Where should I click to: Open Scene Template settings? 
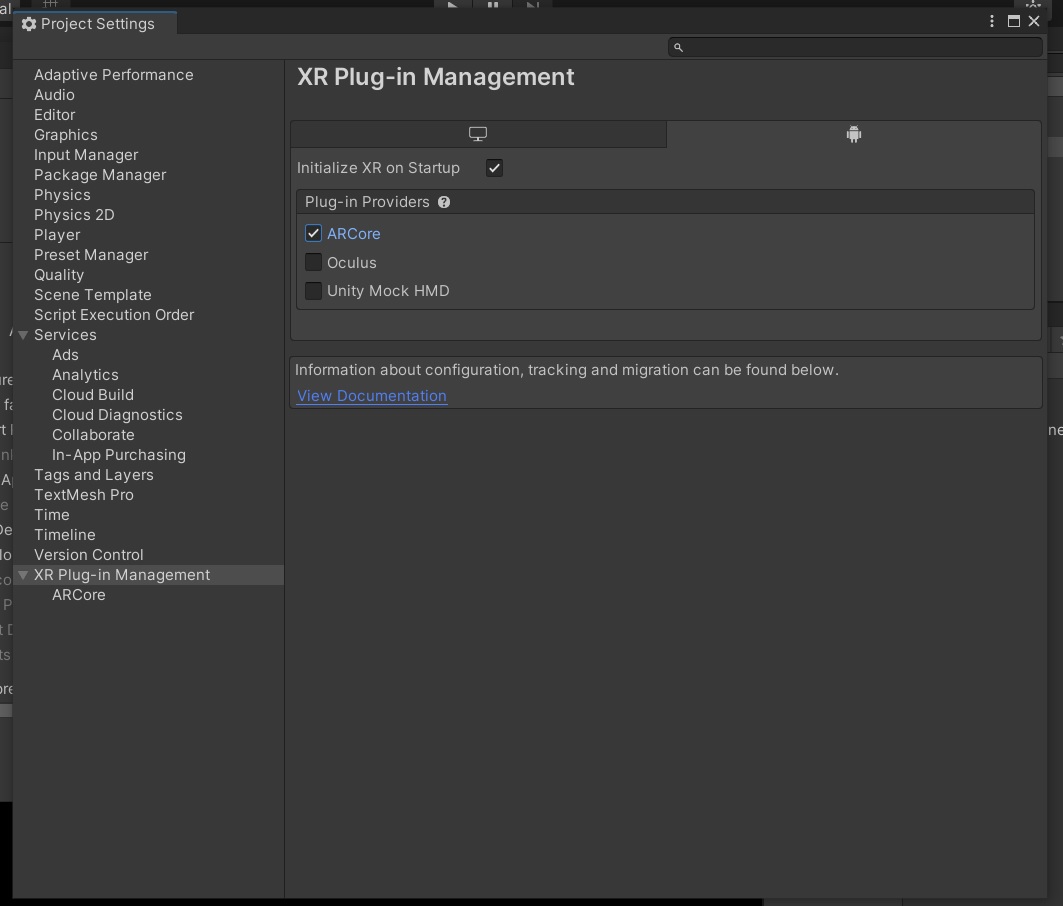93,295
